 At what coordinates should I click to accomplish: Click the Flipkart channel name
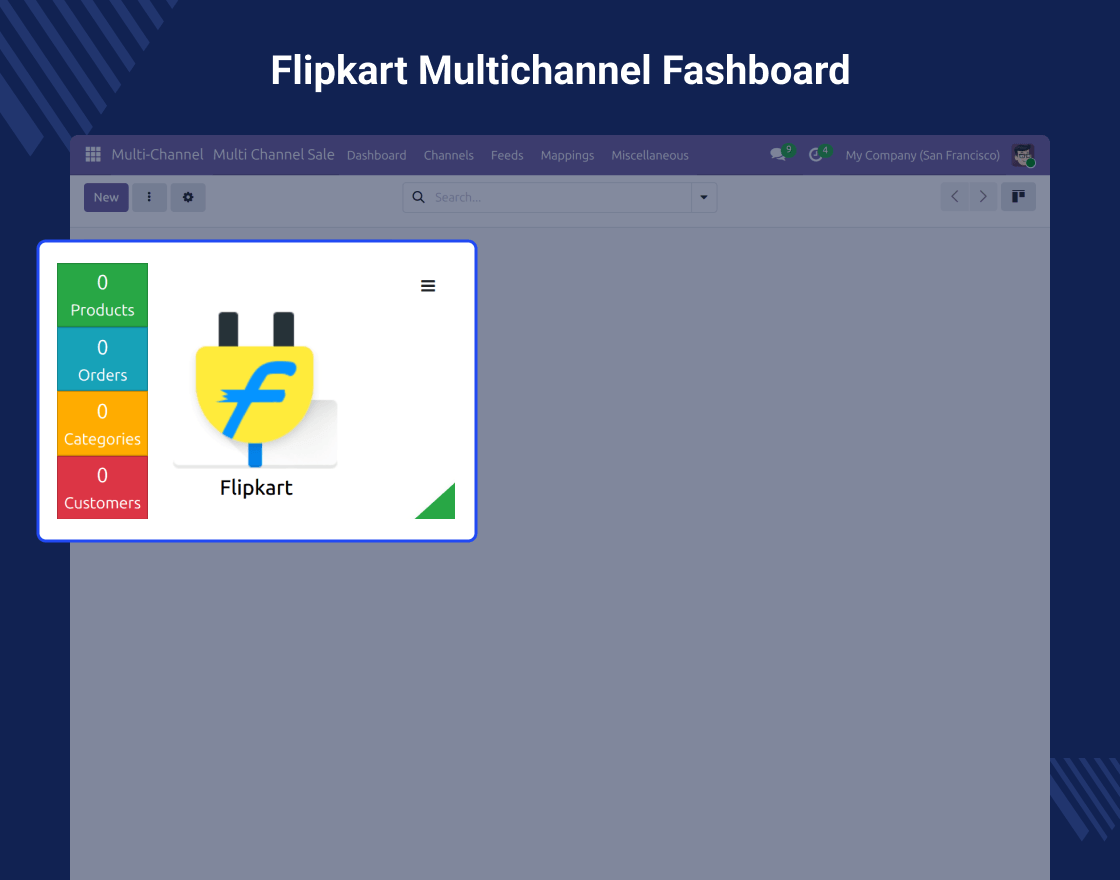[x=256, y=488]
